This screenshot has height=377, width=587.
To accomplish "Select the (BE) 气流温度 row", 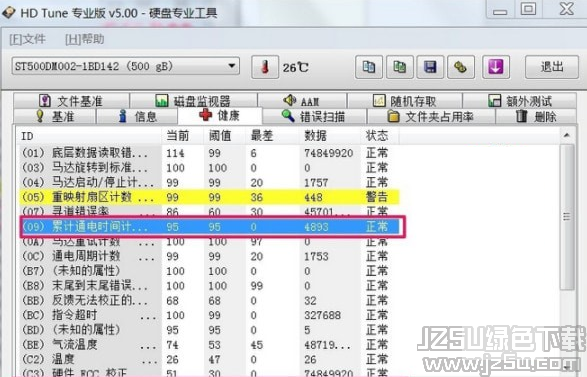I will coord(210,344).
